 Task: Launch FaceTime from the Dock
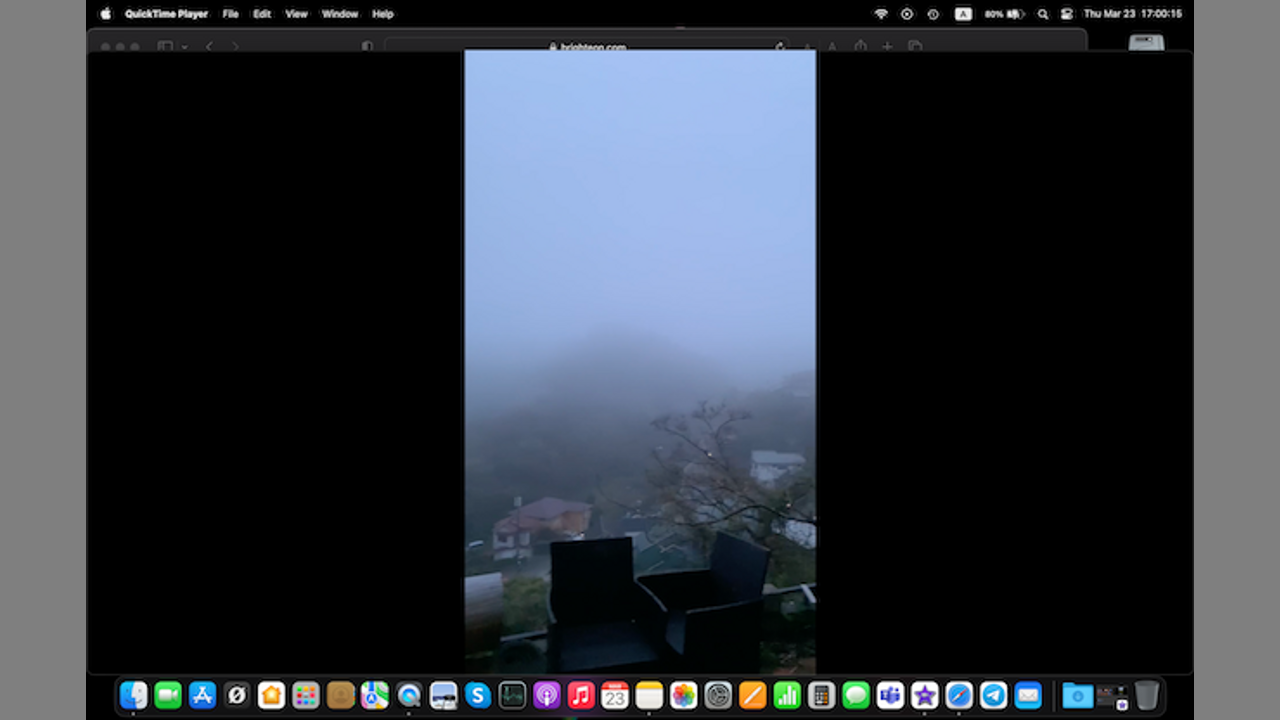(168, 695)
